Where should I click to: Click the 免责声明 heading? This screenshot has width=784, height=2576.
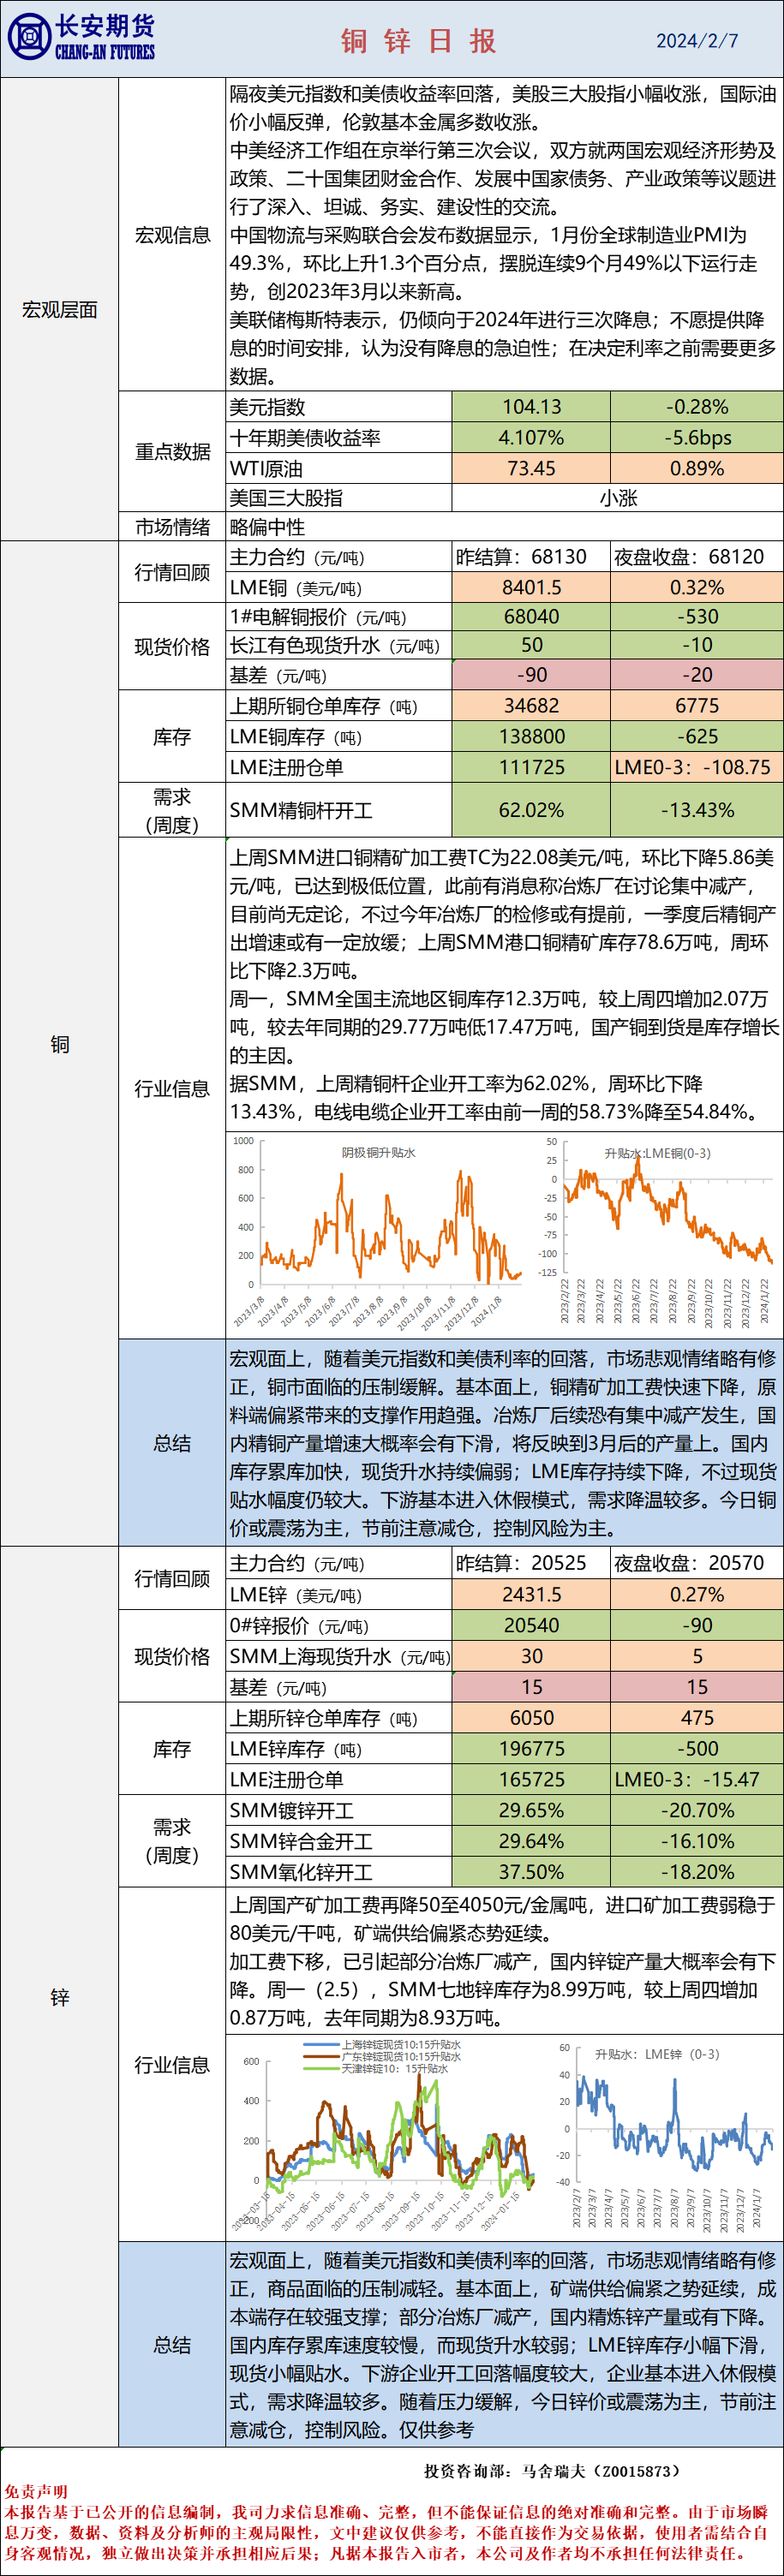(x=36, y=2491)
